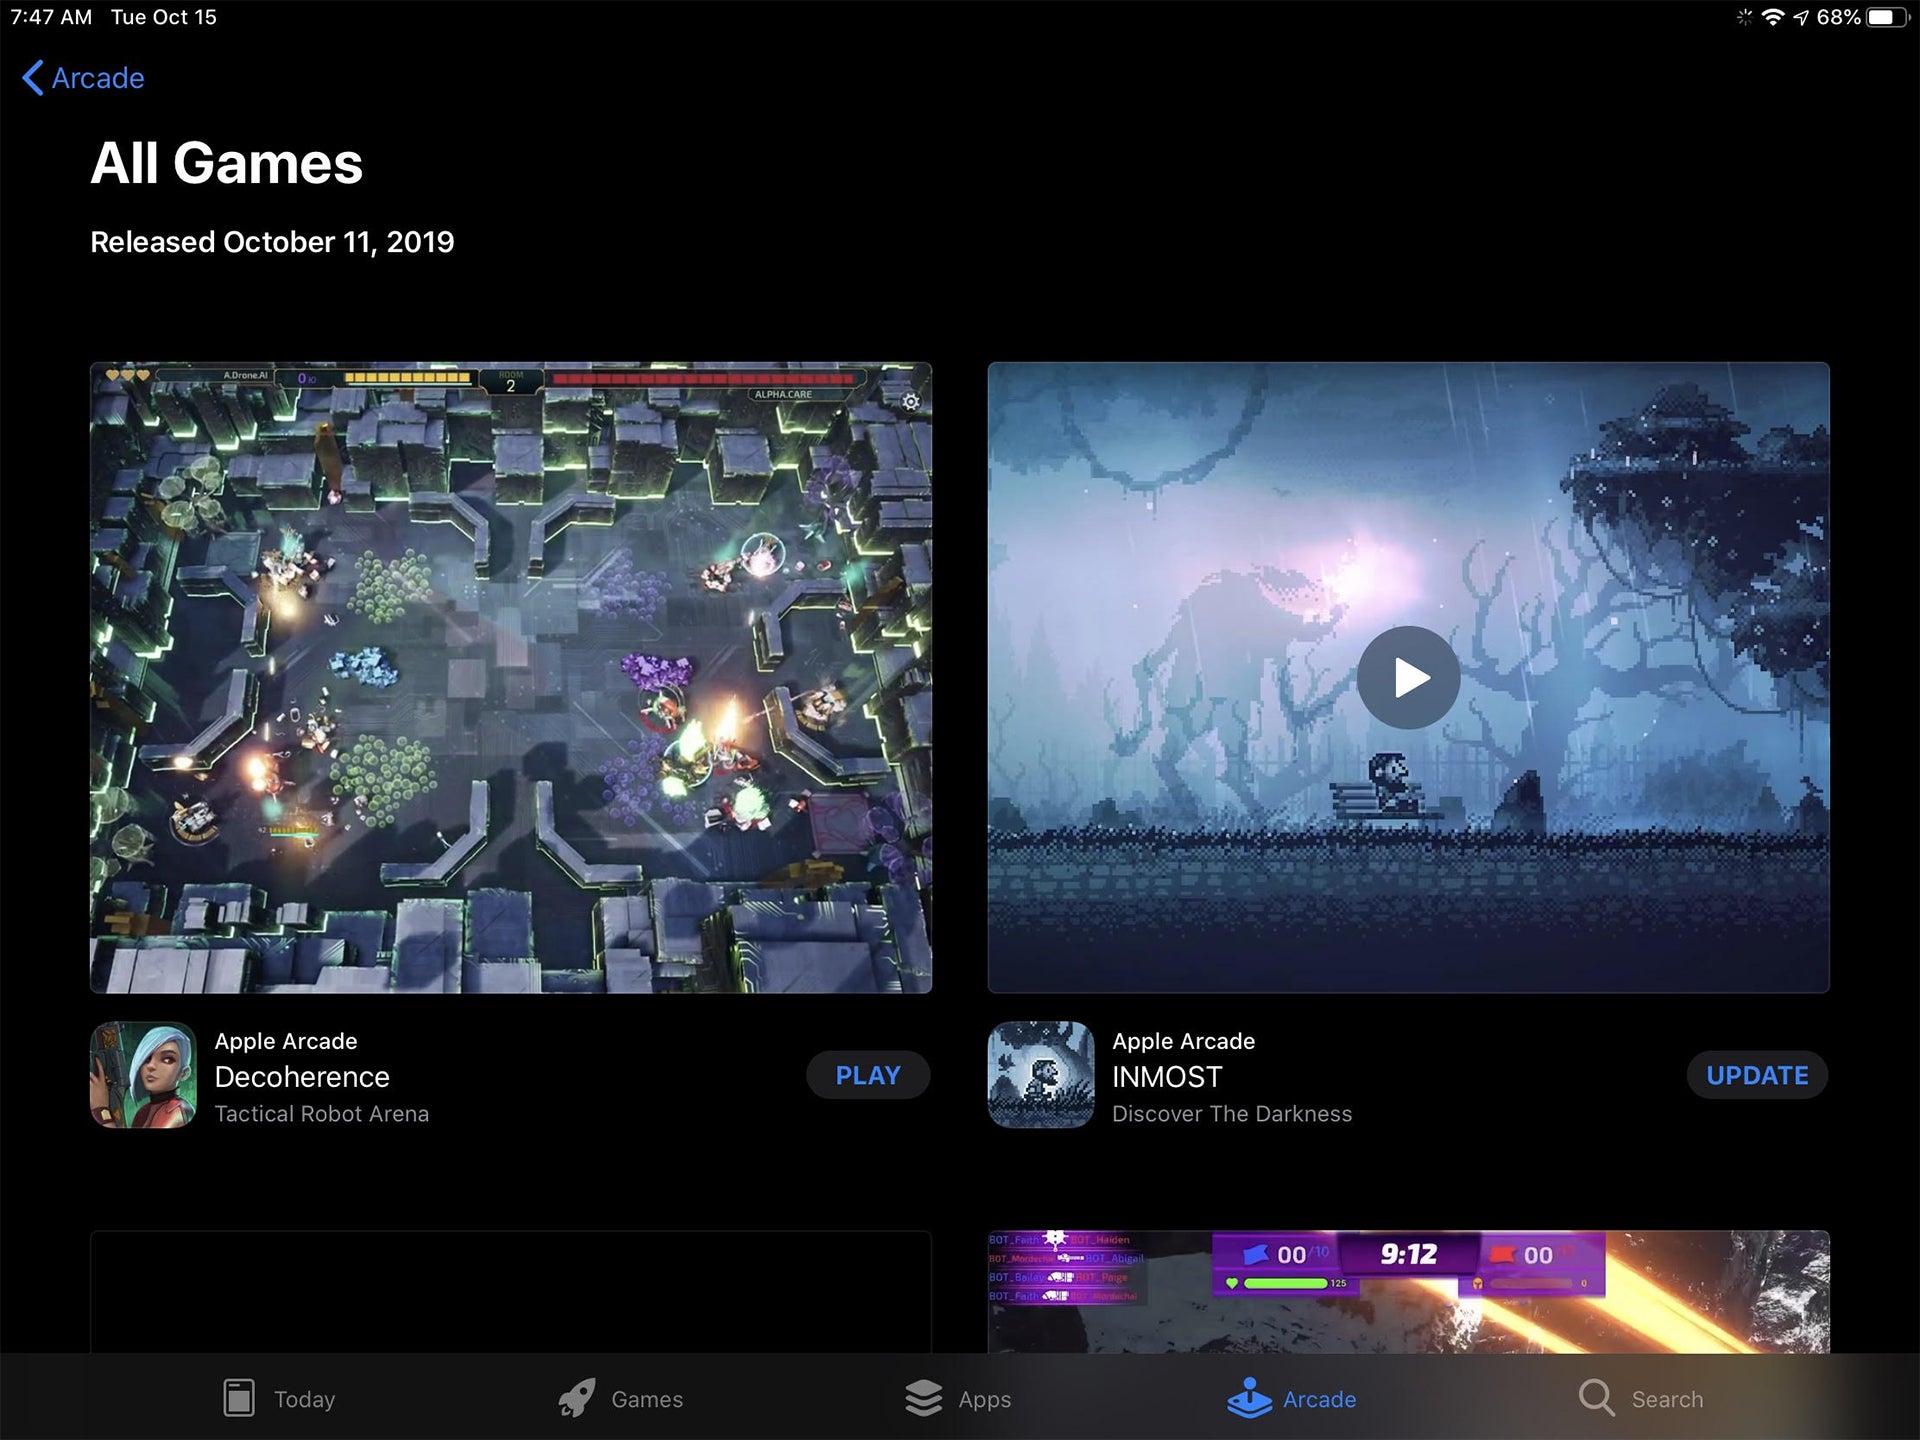Open the Games tab rocket icon
This screenshot has width=1920, height=1440.
click(x=577, y=1398)
